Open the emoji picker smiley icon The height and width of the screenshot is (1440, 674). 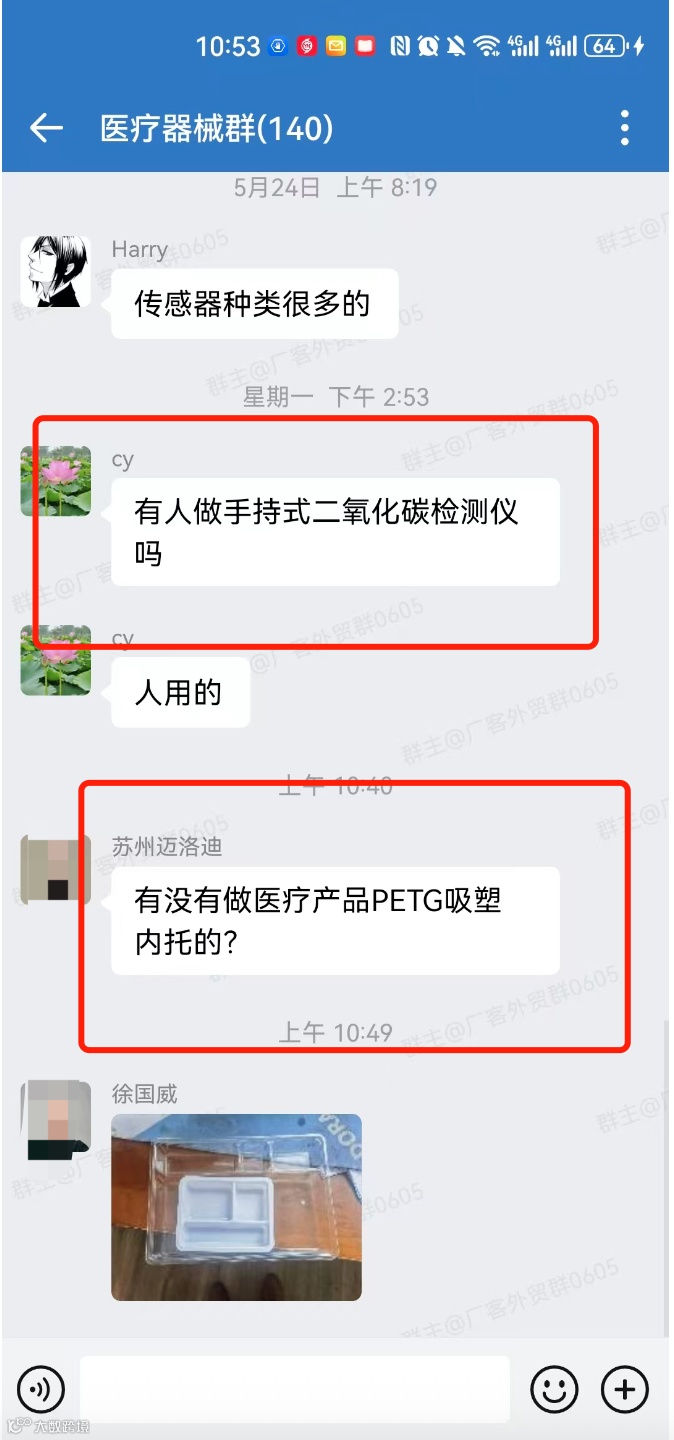[x=554, y=1389]
